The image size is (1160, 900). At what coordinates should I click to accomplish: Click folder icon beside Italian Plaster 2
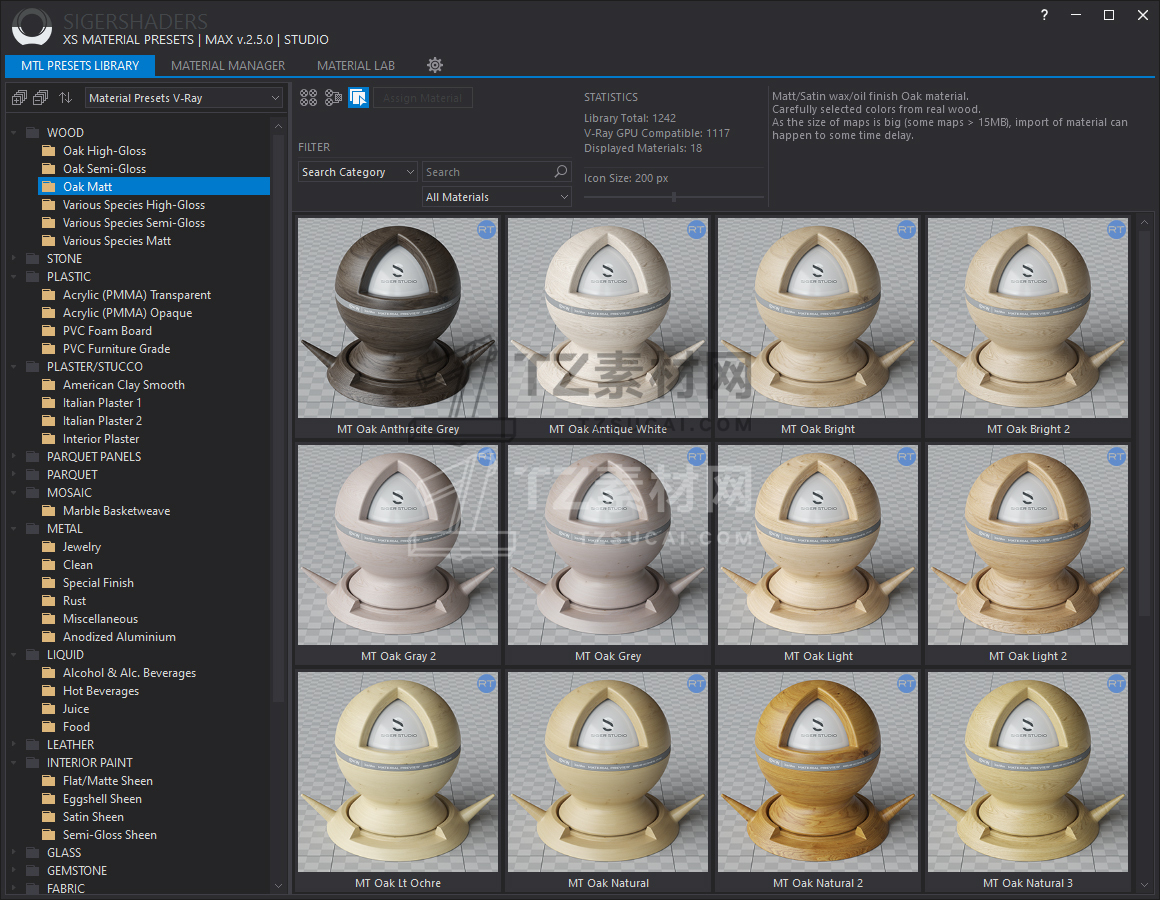click(x=49, y=421)
